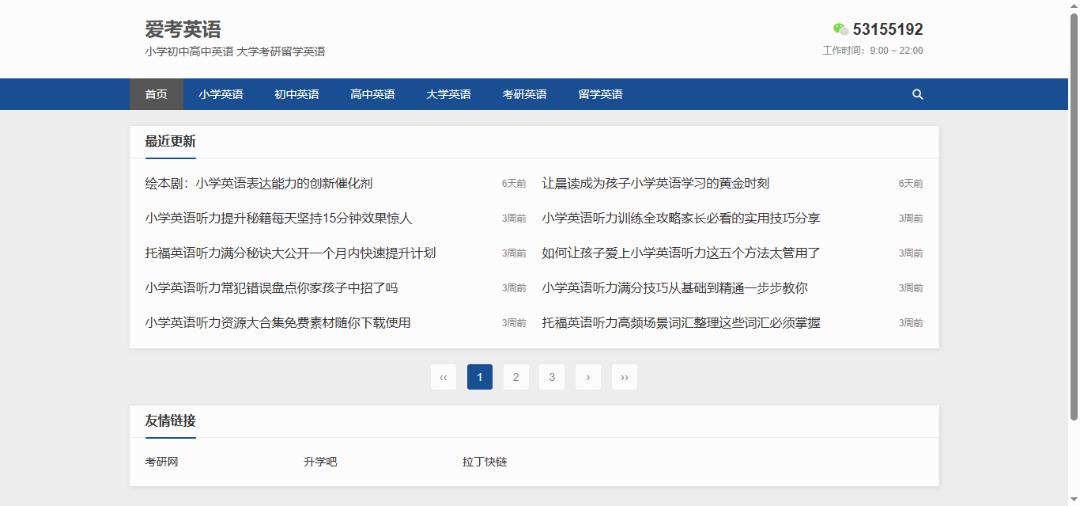
Task: Select page 3 in pagination
Action: [x=552, y=377]
